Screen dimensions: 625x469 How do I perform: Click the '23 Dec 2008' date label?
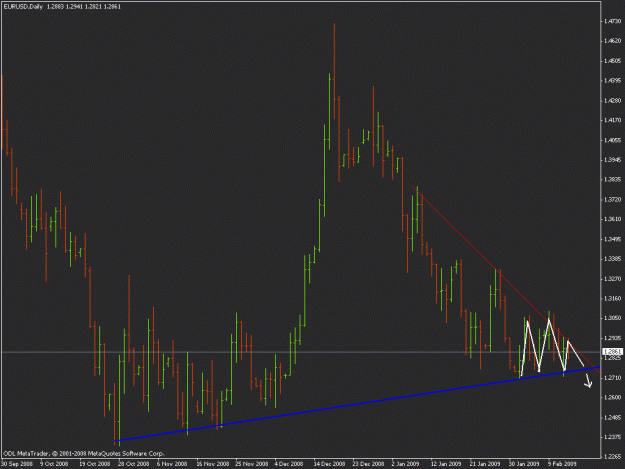pos(368,464)
